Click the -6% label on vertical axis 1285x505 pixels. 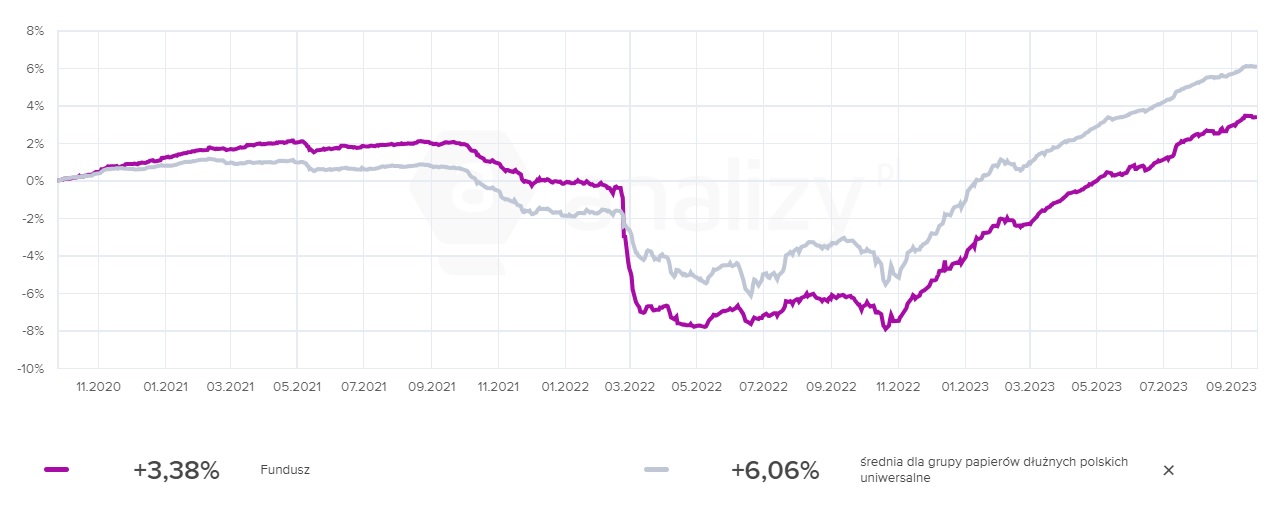34,293
